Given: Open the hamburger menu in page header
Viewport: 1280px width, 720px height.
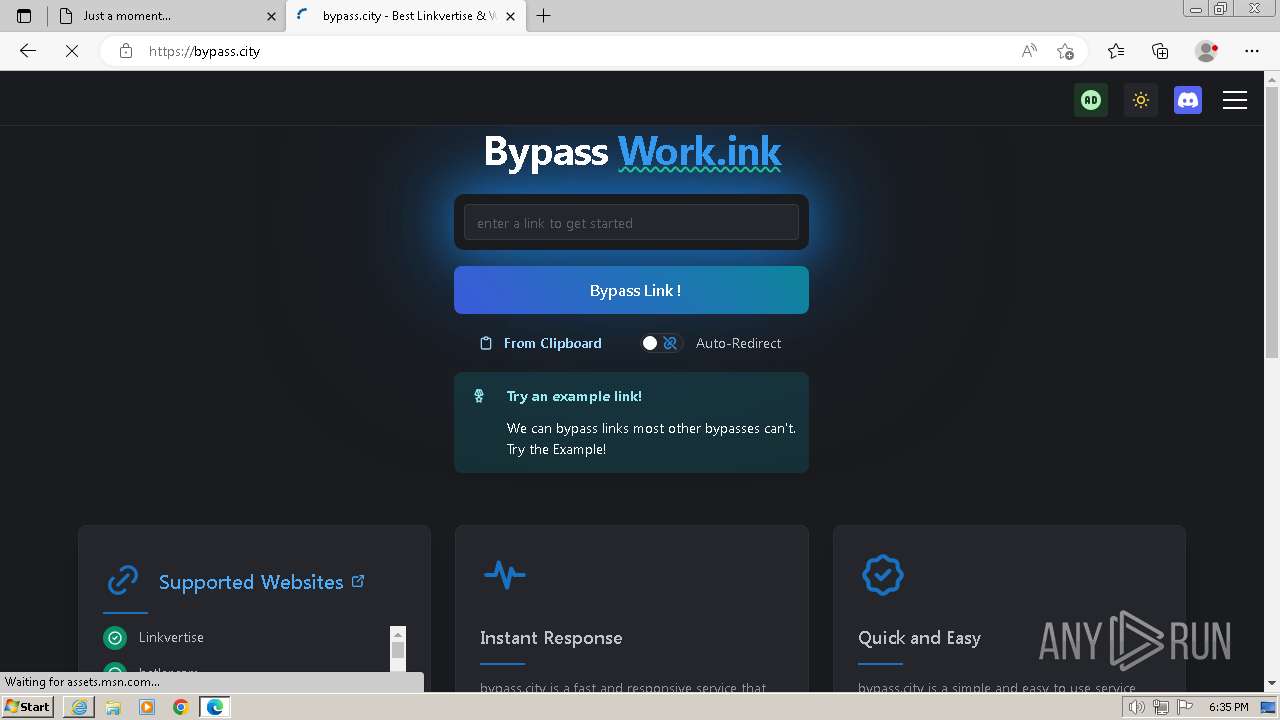Looking at the screenshot, I should [x=1235, y=100].
